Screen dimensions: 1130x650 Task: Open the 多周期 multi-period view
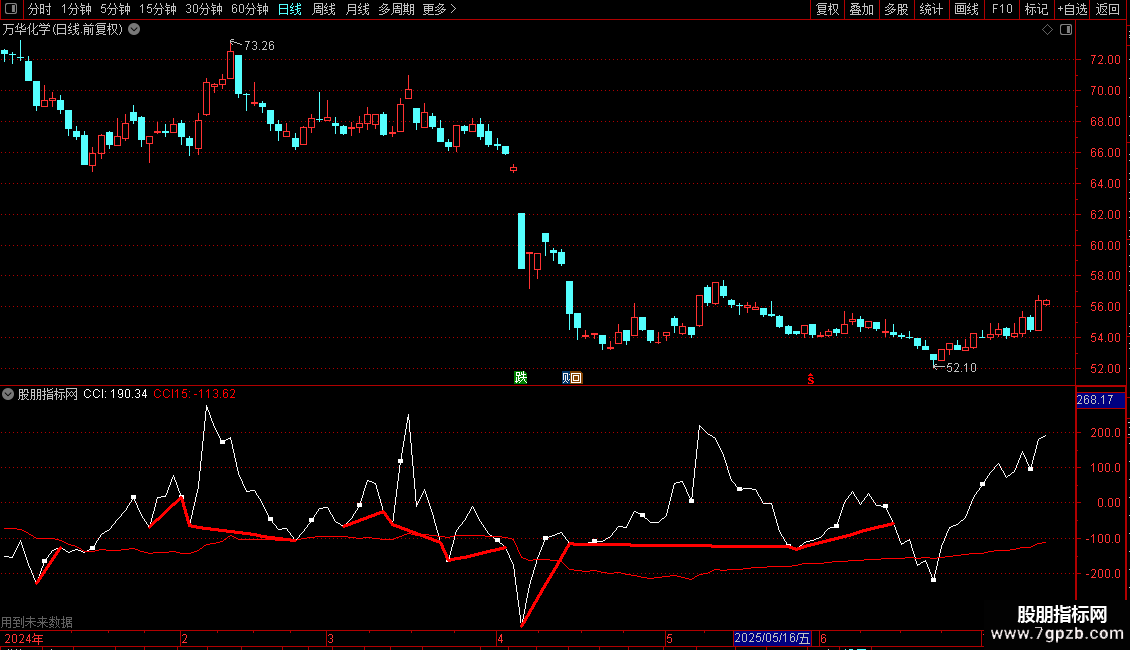[x=396, y=9]
